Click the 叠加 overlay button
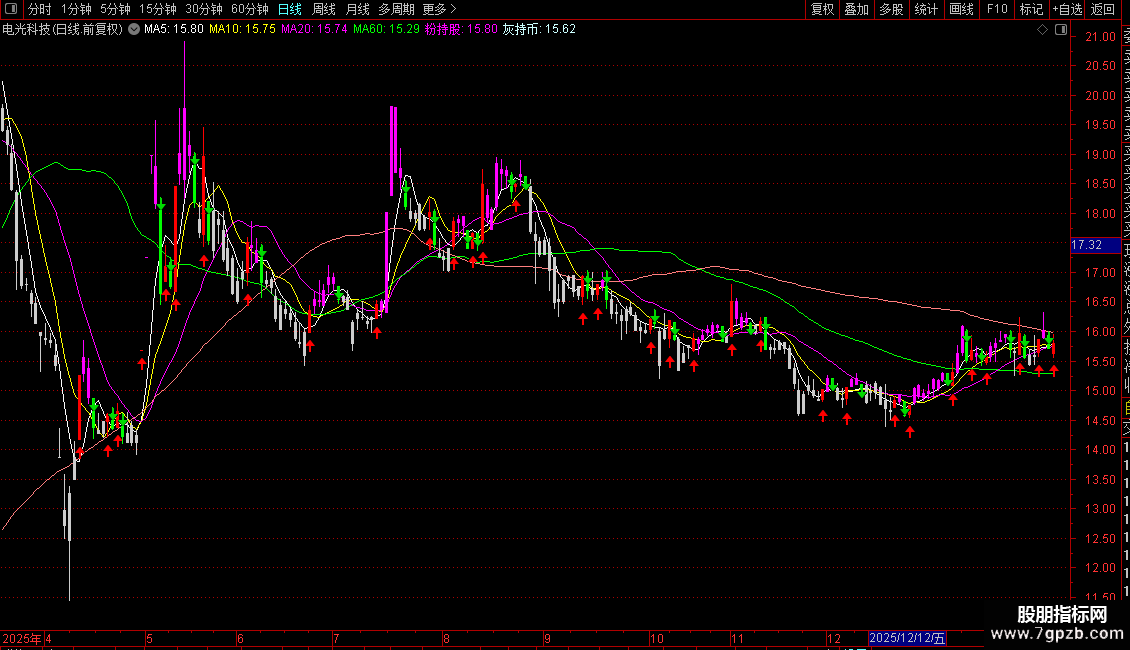 point(857,9)
